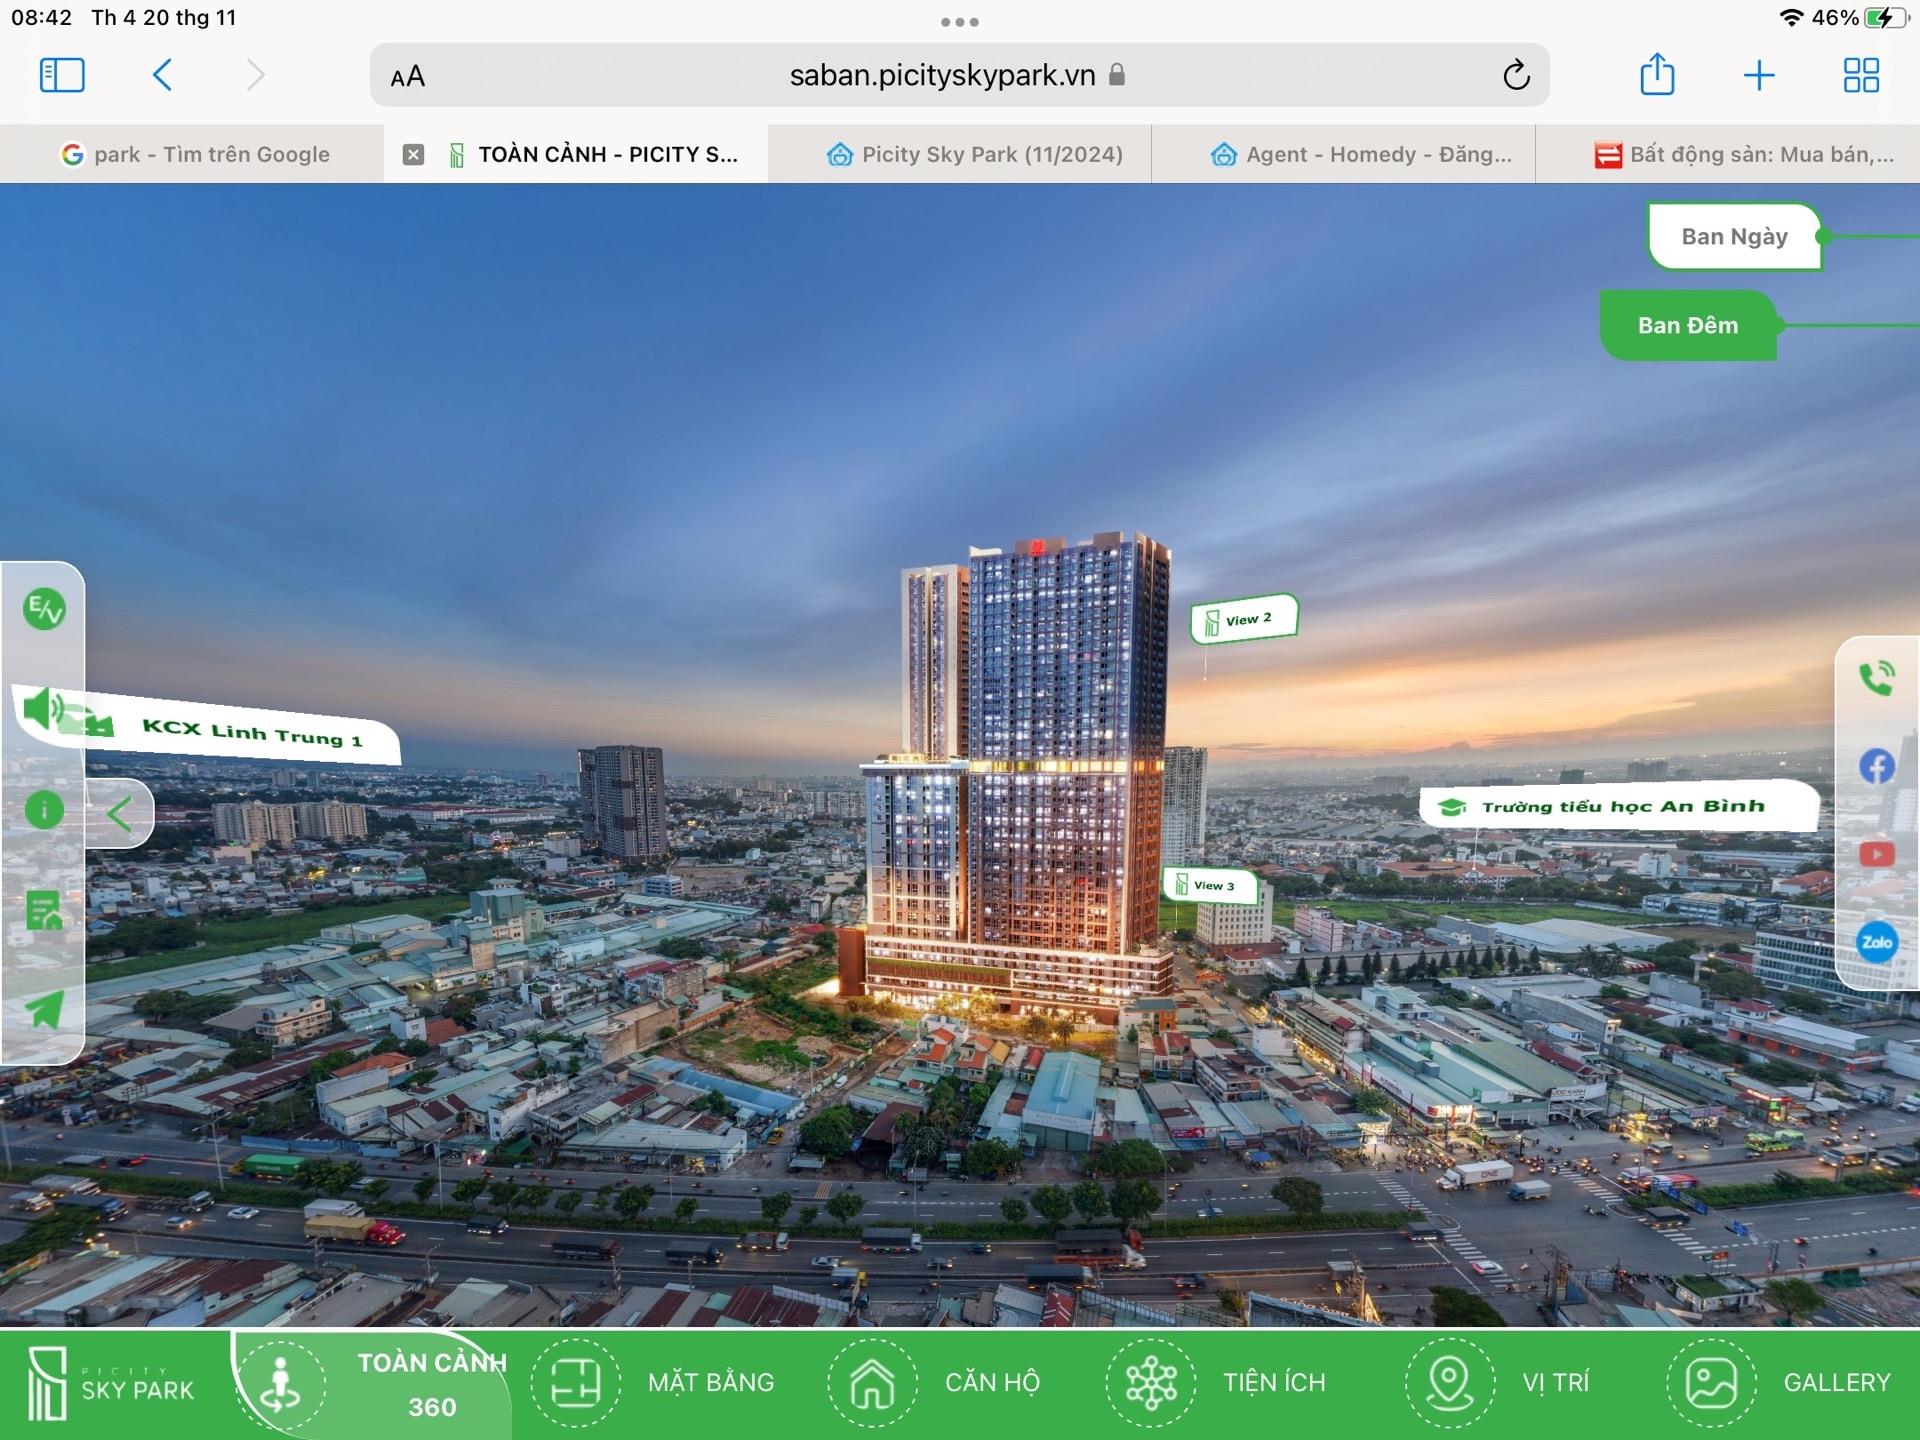Image resolution: width=1920 pixels, height=1440 pixels.
Task: Collapse left sidebar with chevron arrow
Action: (x=120, y=814)
